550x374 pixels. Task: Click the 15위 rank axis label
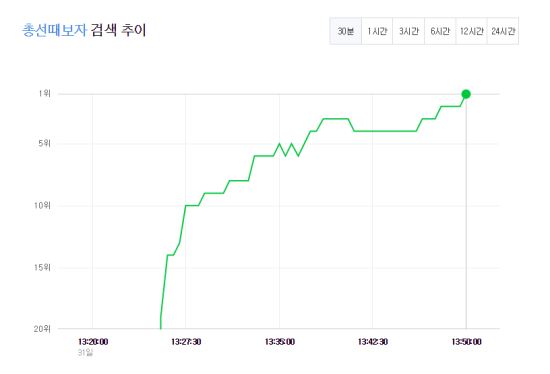tap(42, 267)
